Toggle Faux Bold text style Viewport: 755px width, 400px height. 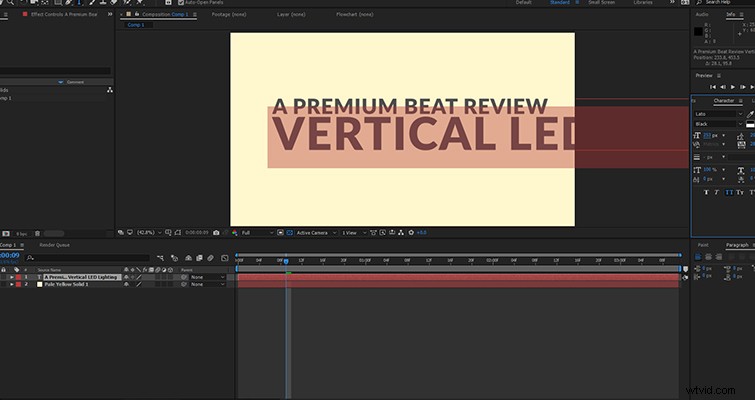pyautogui.click(x=706, y=193)
